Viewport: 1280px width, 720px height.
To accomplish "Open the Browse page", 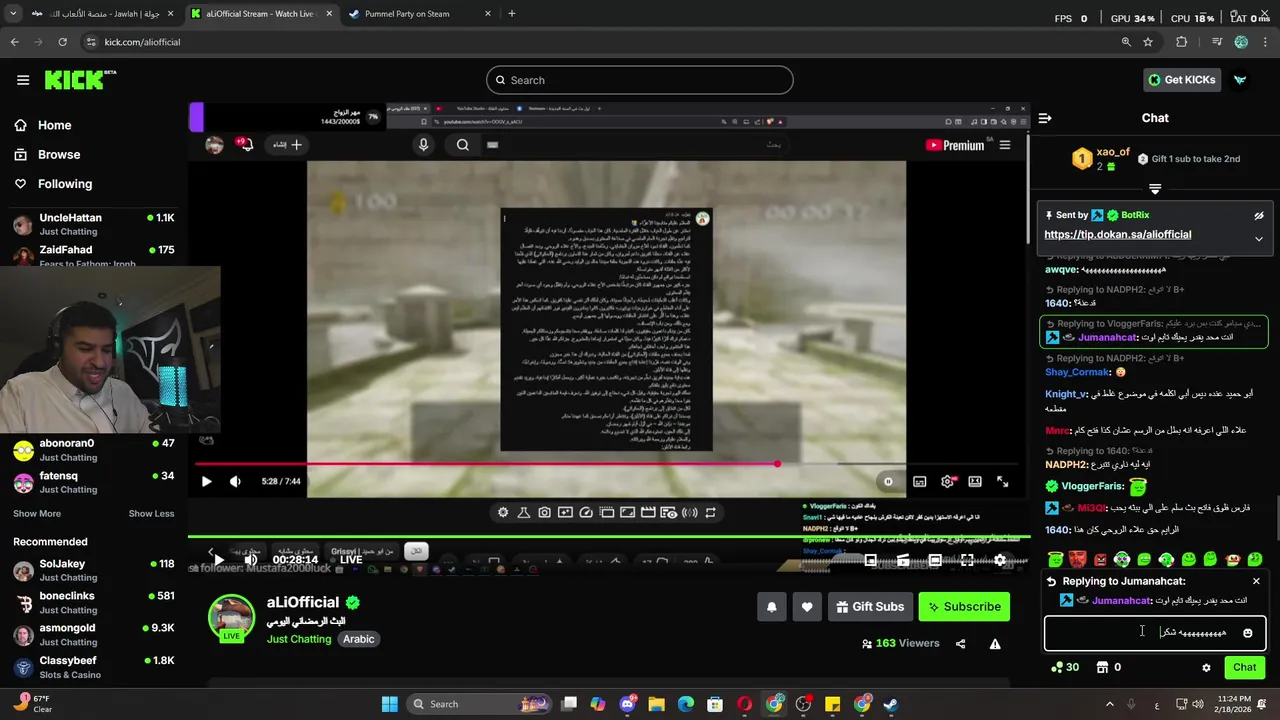I will tap(48, 154).
